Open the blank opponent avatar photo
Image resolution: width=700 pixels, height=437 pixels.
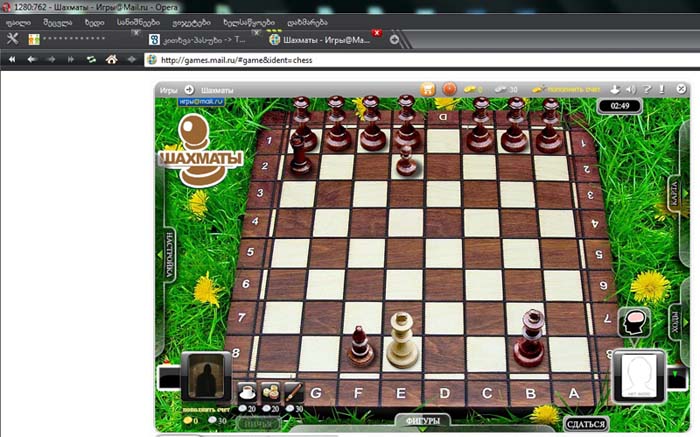(x=638, y=377)
